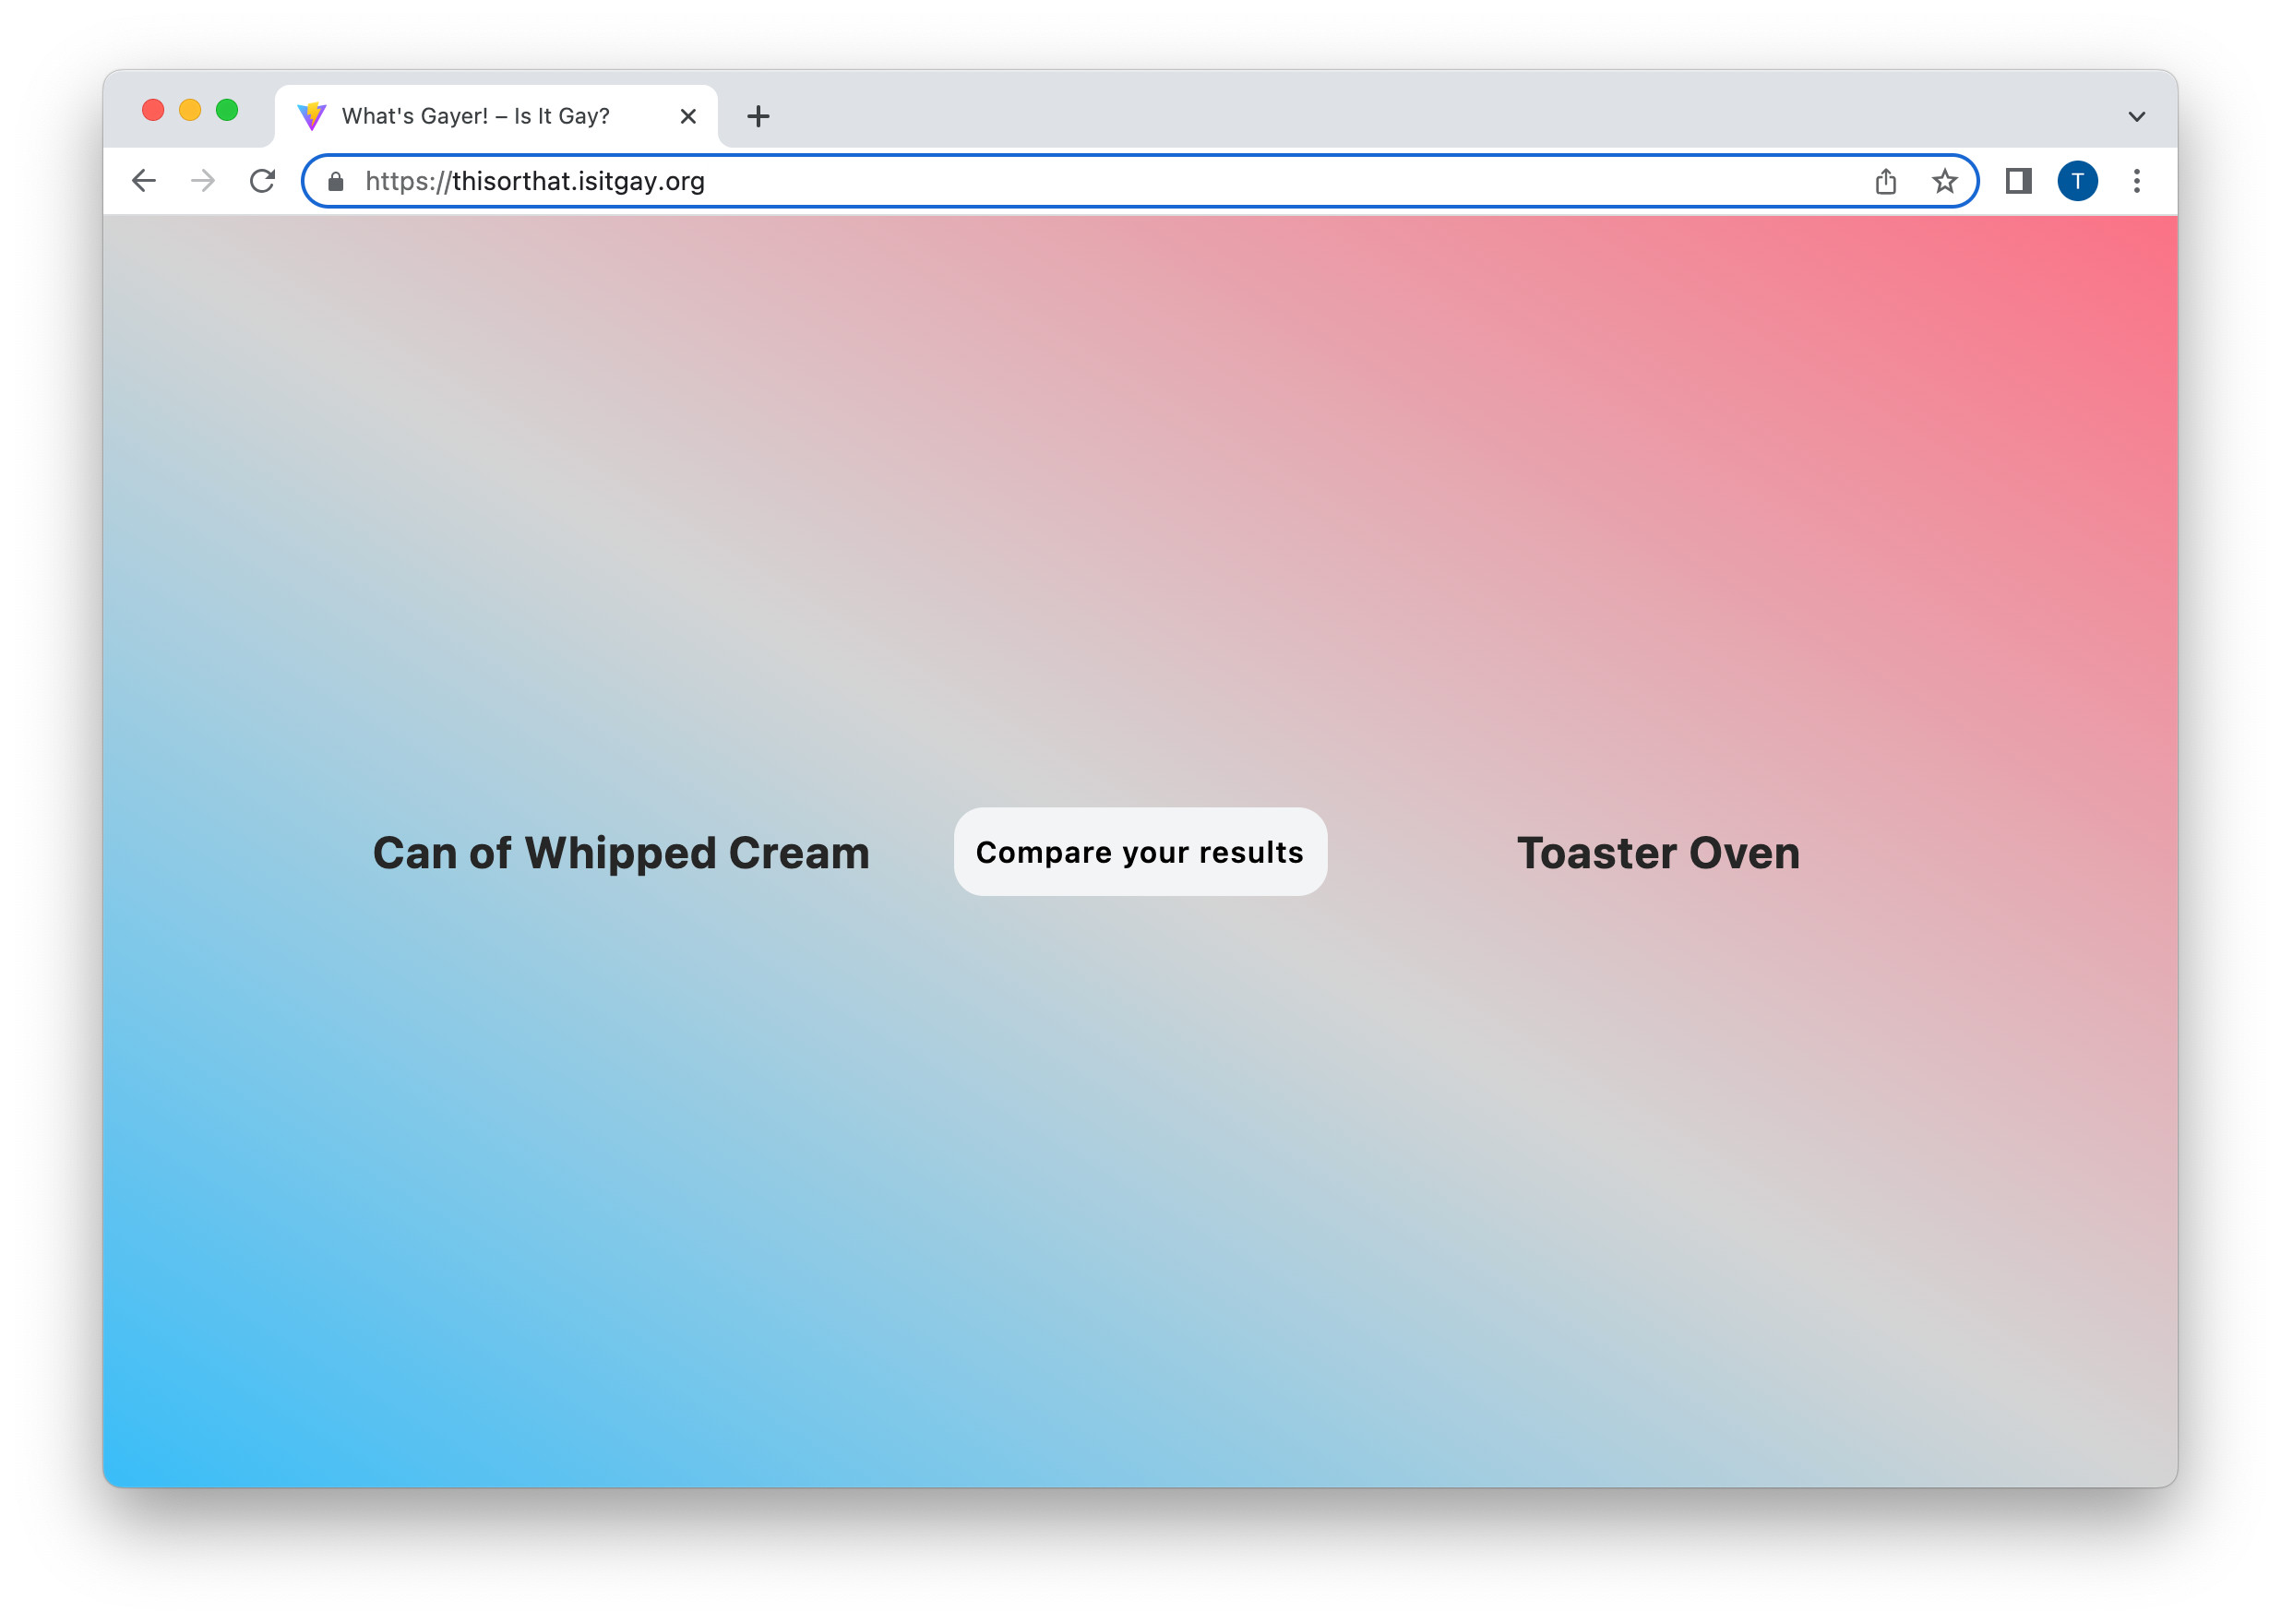Screen dimensions: 2281x1624
Task: Expand the tab search chevron
Action: point(2136,116)
